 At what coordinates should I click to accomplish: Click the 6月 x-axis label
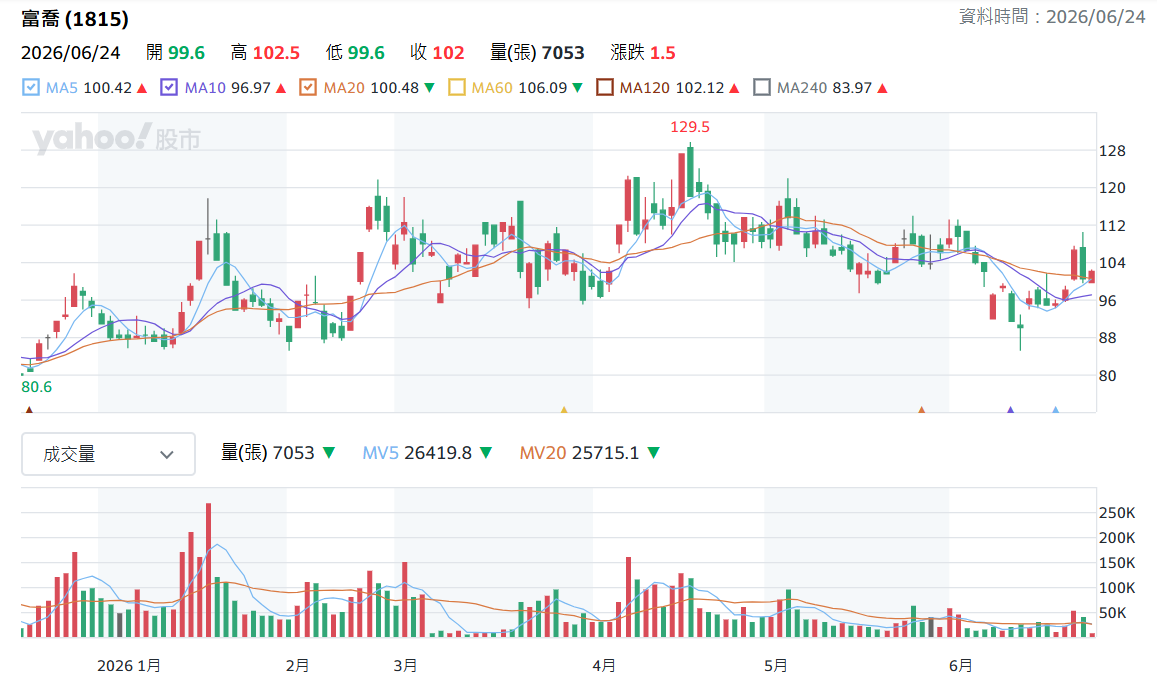click(x=960, y=666)
